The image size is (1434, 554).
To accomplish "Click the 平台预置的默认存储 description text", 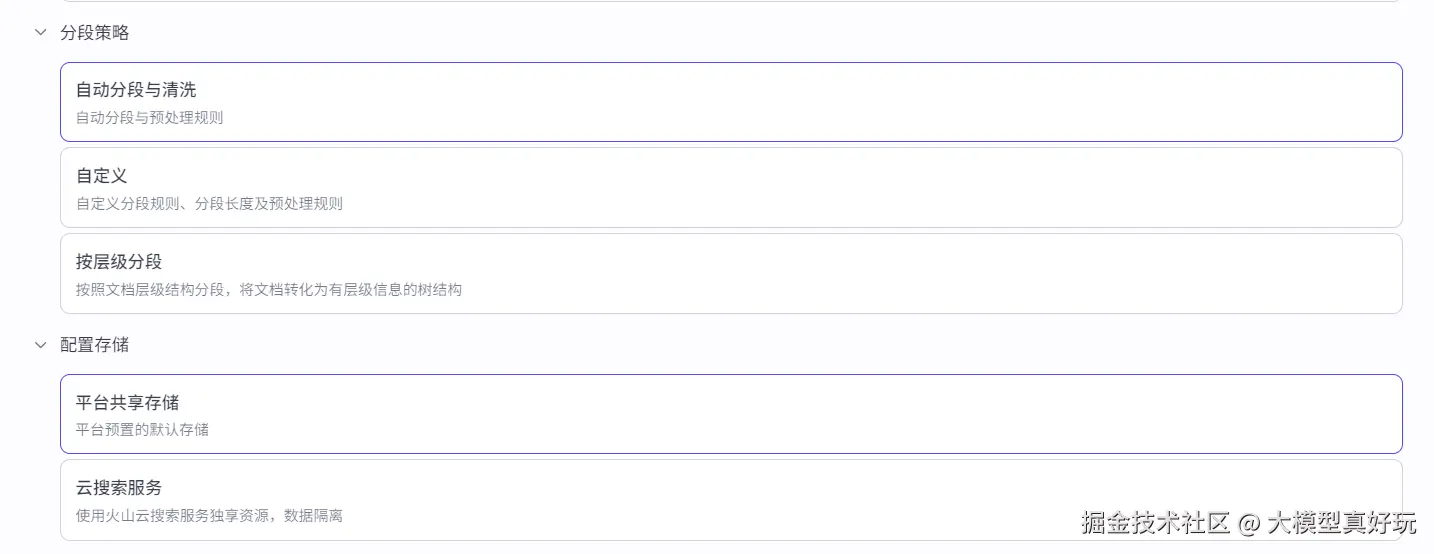I will tap(142, 430).
